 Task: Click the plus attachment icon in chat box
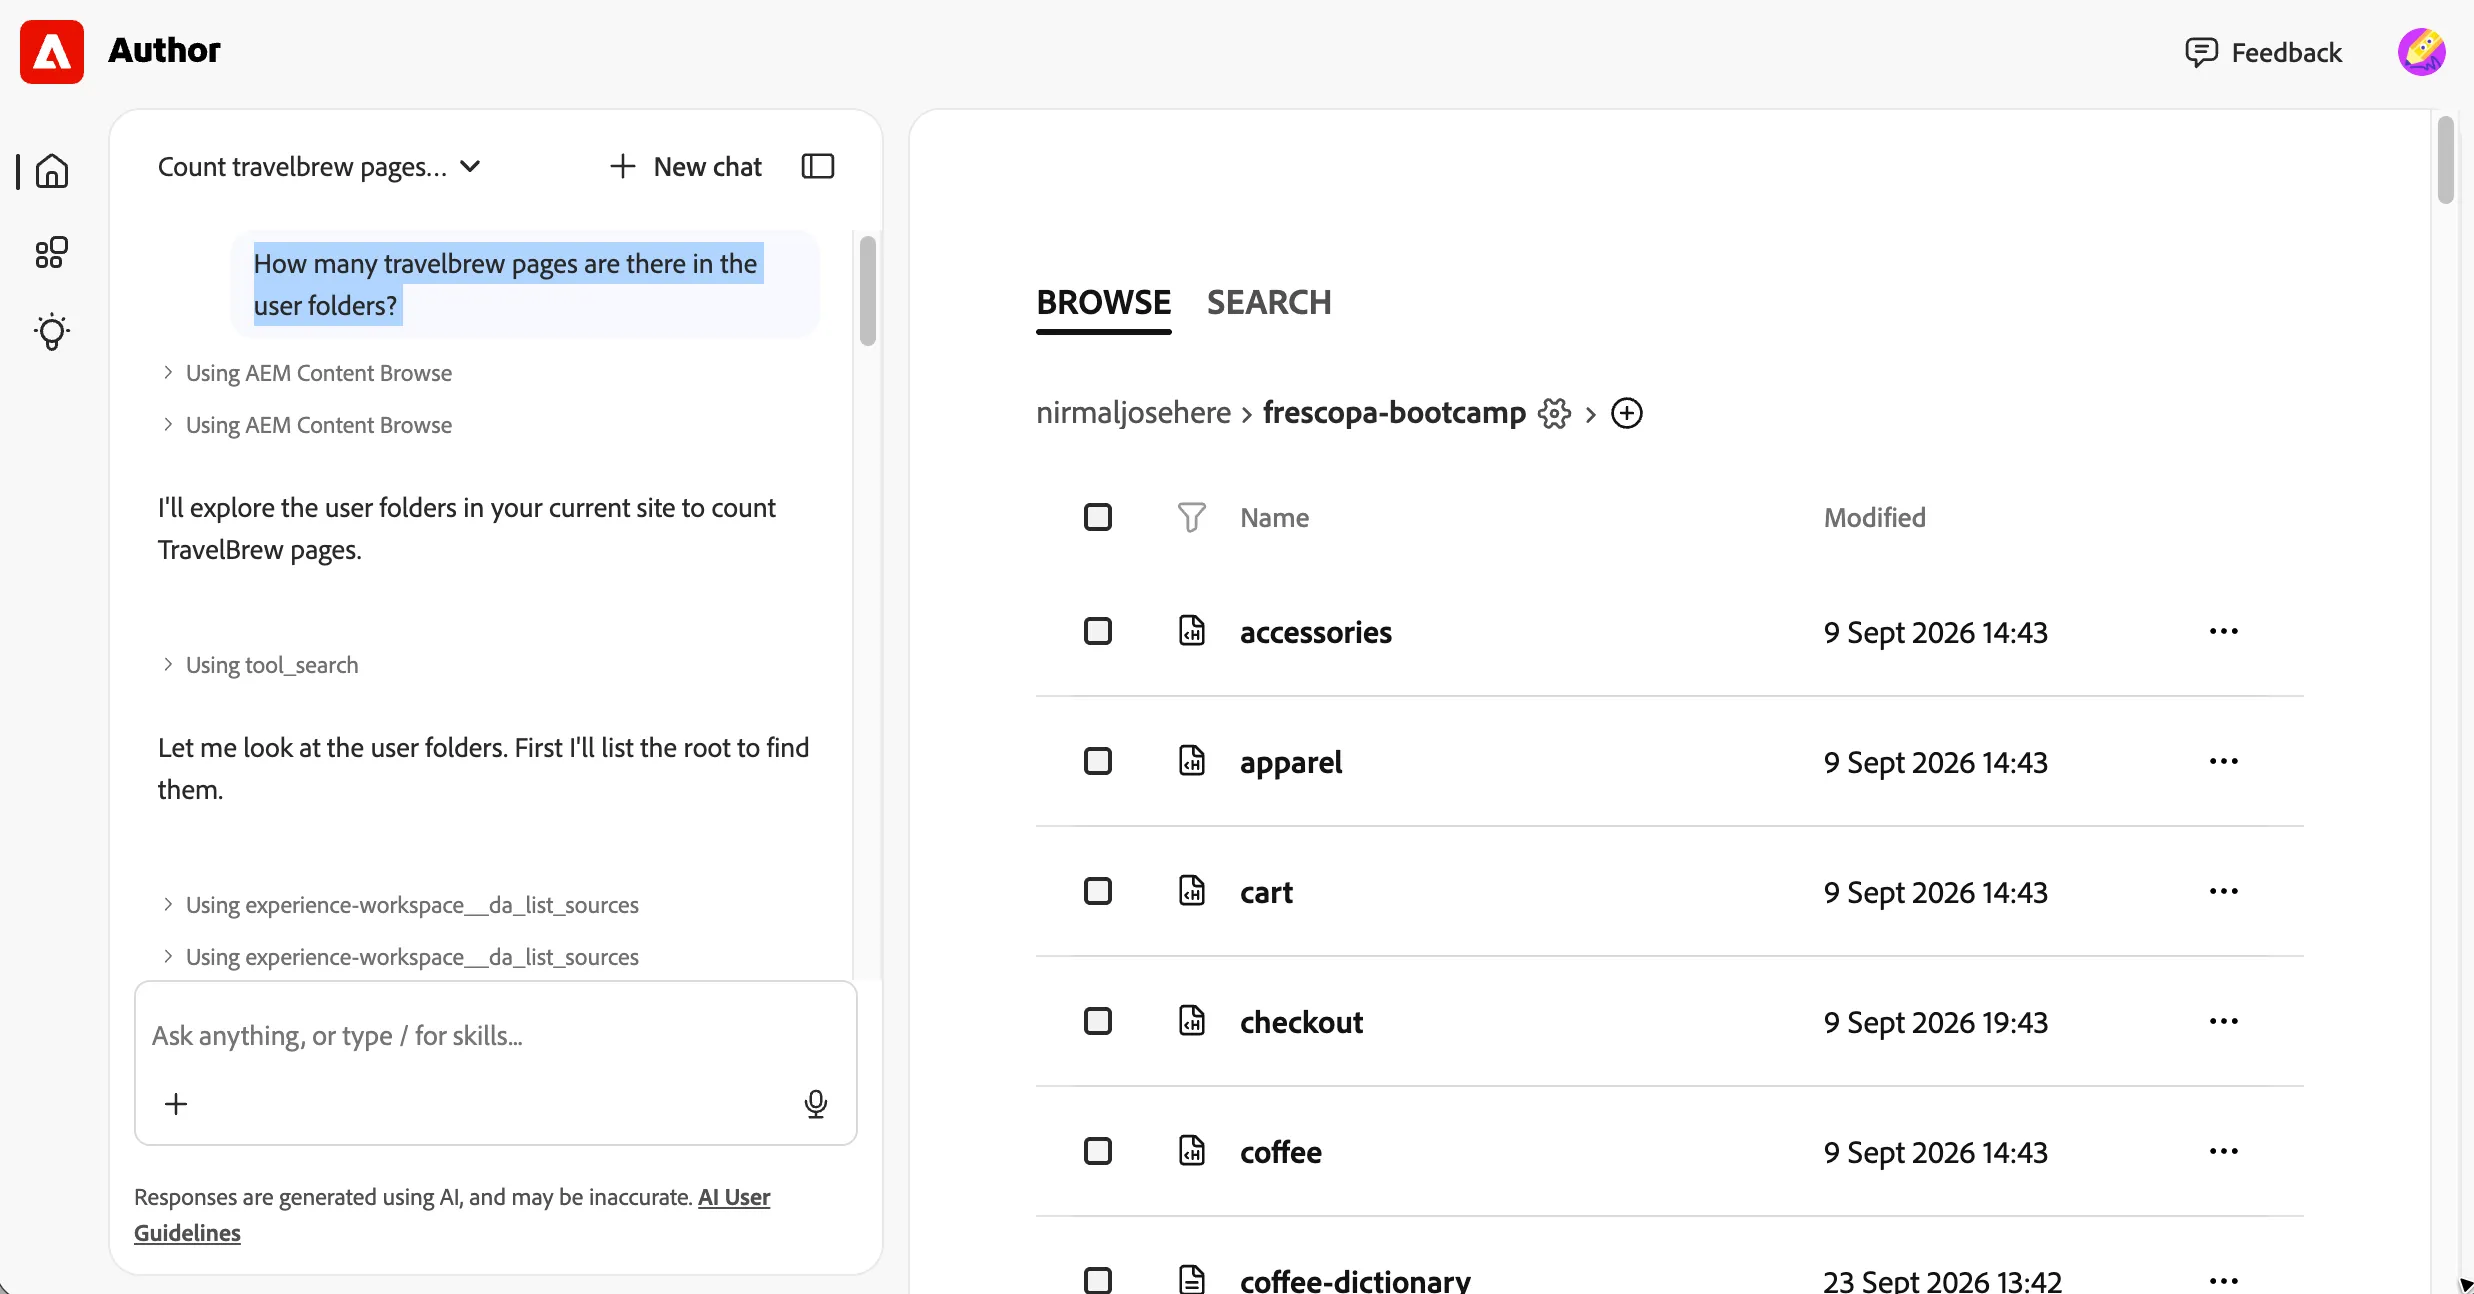pos(176,1104)
